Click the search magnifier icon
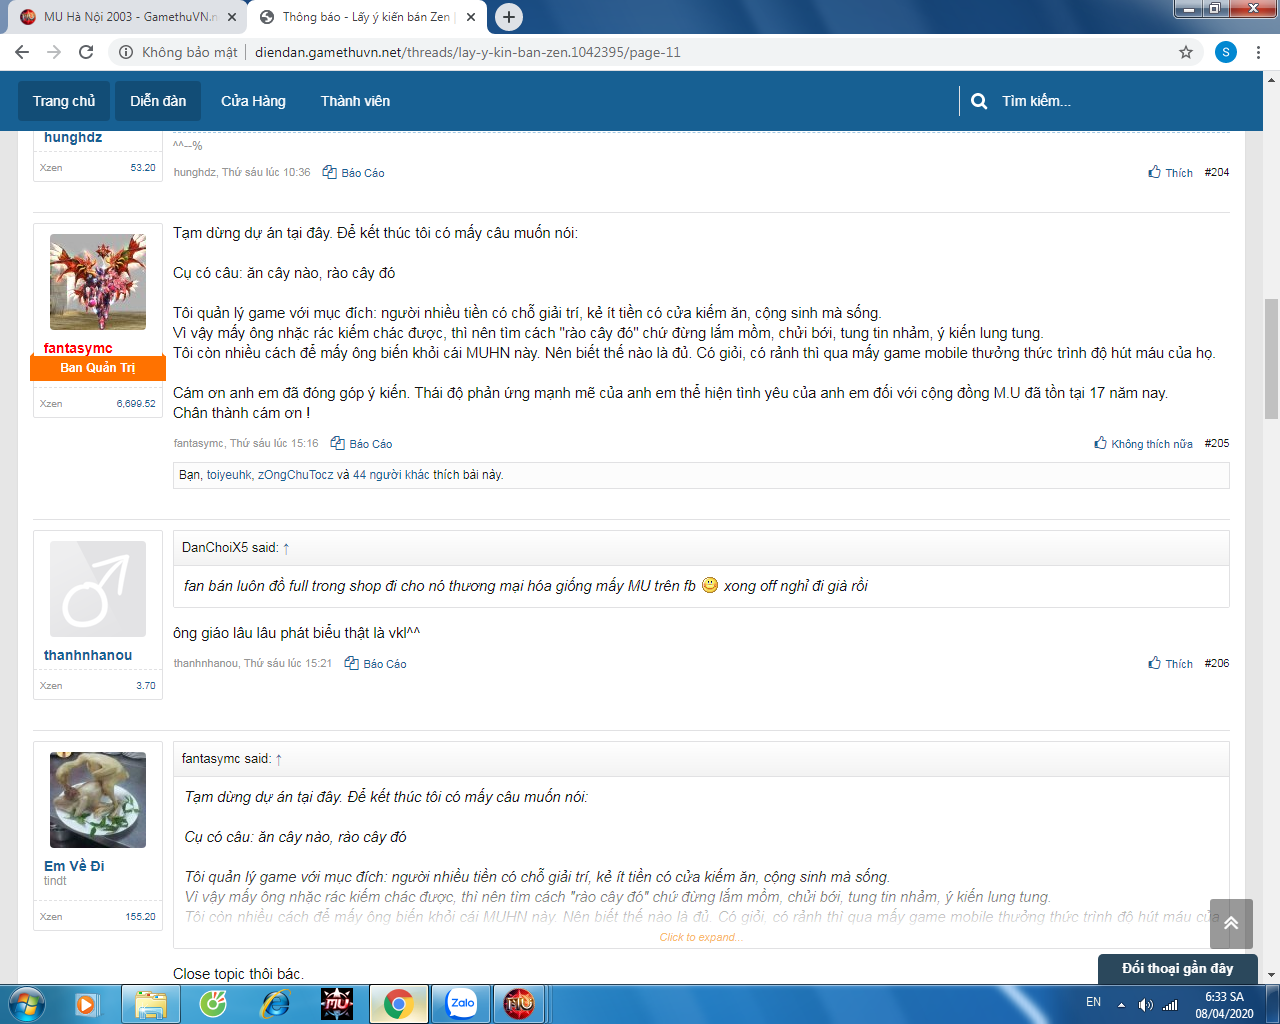Screen dimensions: 1280x1024 (x=979, y=101)
